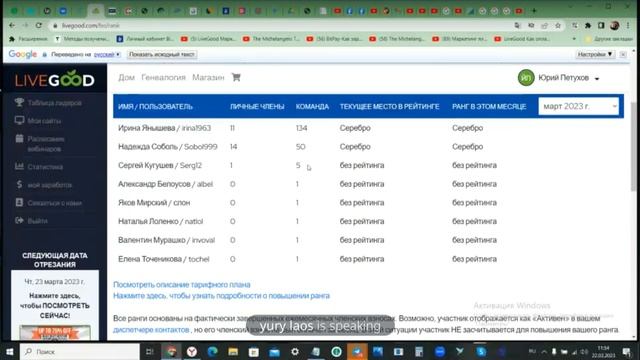This screenshot has height=360, width=640.
Task: Open Settings gear from the taskbar
Action: pyautogui.click(x=295, y=351)
